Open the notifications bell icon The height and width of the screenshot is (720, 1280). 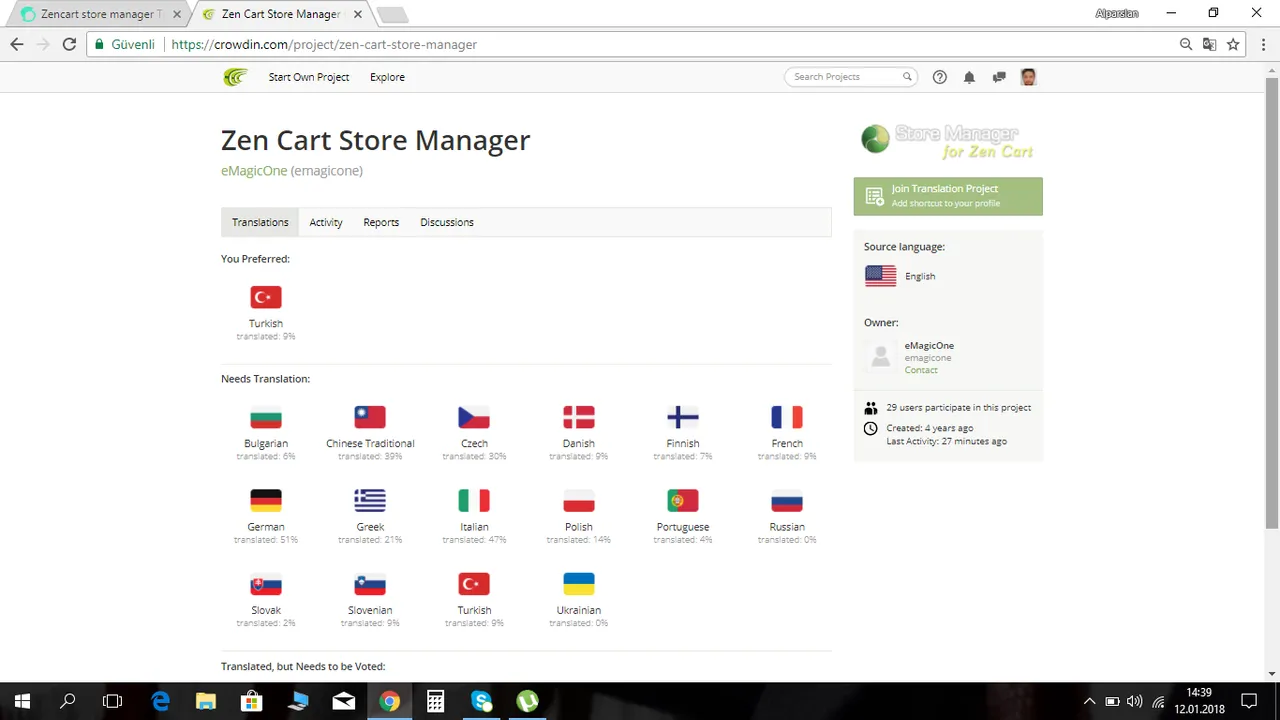969,77
